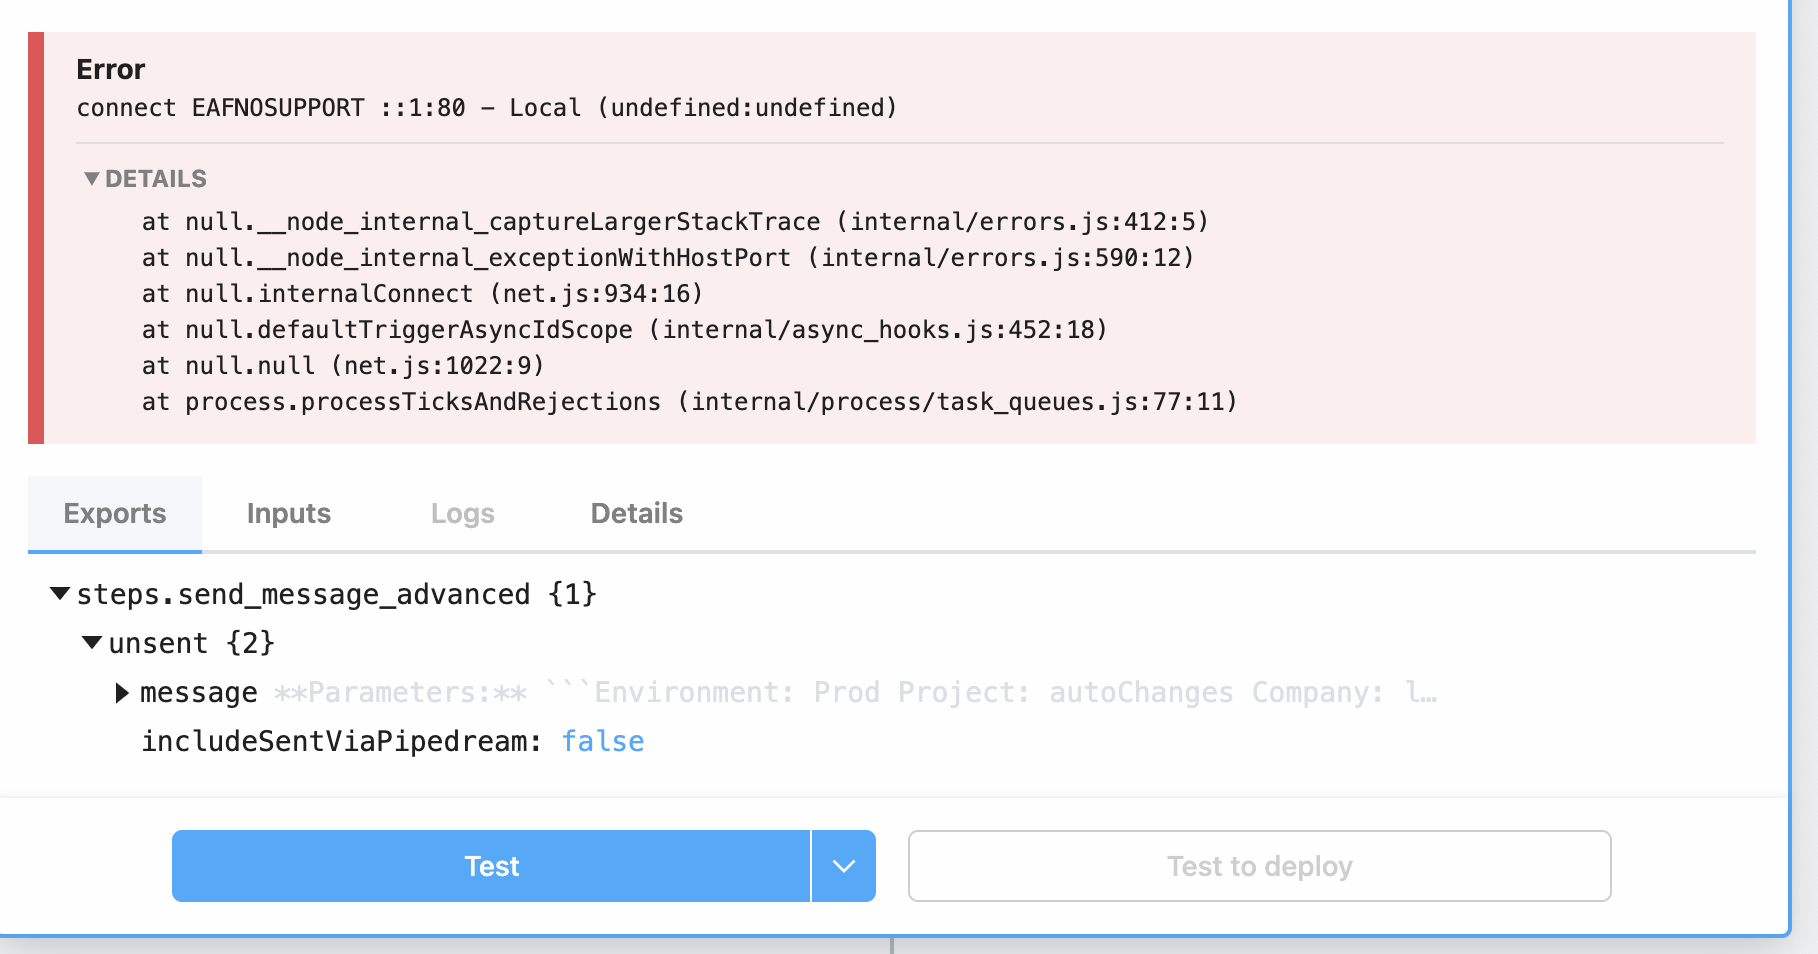Collapse the unsent {2} node
The height and width of the screenshot is (954, 1818).
click(x=92, y=643)
